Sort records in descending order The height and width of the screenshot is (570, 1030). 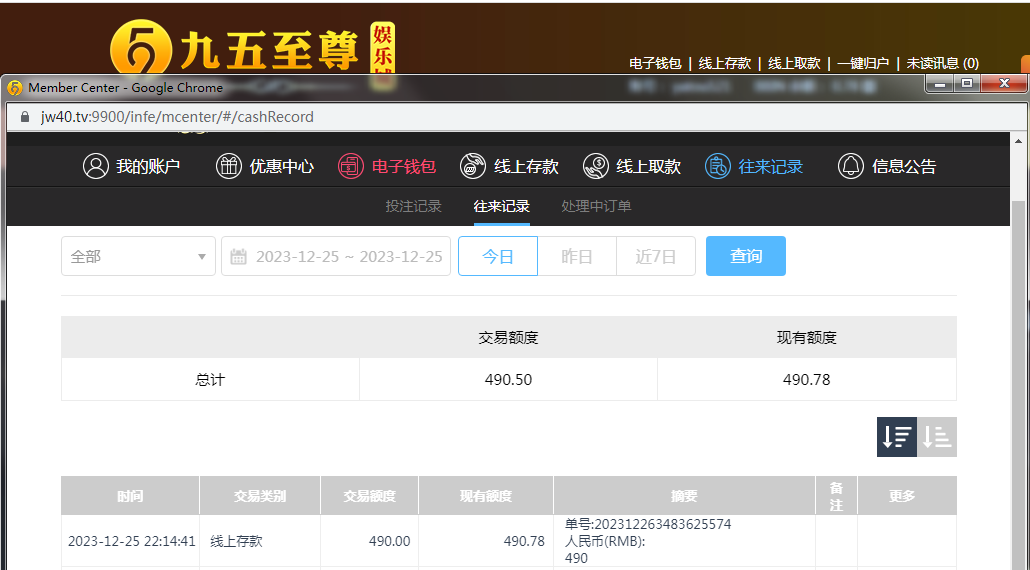click(897, 437)
